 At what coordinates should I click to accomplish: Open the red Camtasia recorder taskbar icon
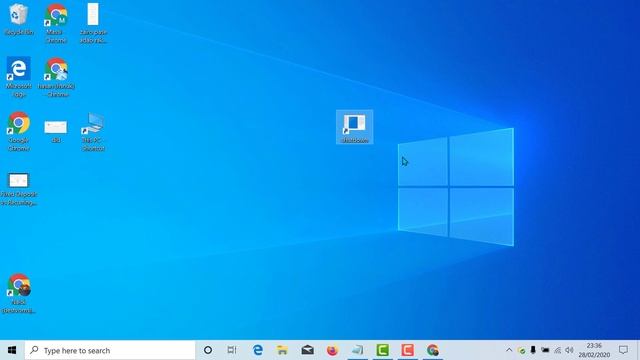click(x=407, y=350)
